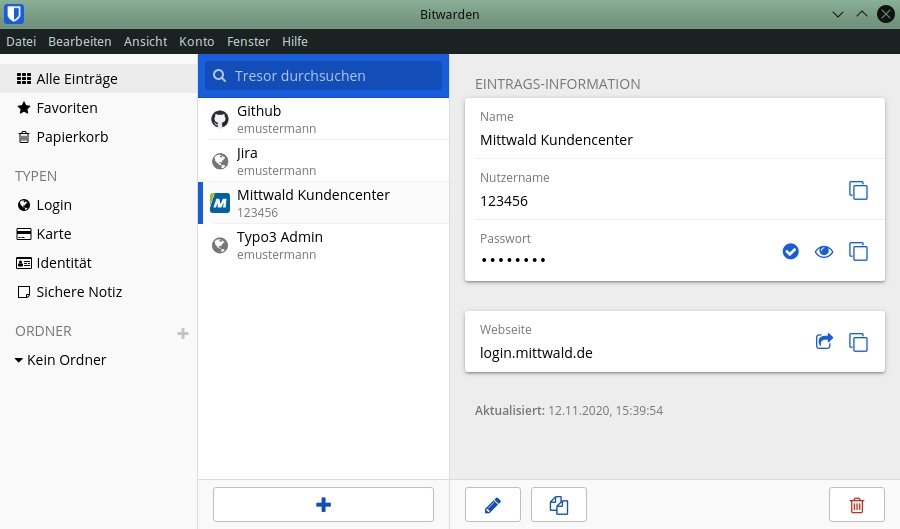Viewport: 900px width, 529px height.
Task: Collapse the Kein Ordner arrow
Action: click(x=19, y=360)
